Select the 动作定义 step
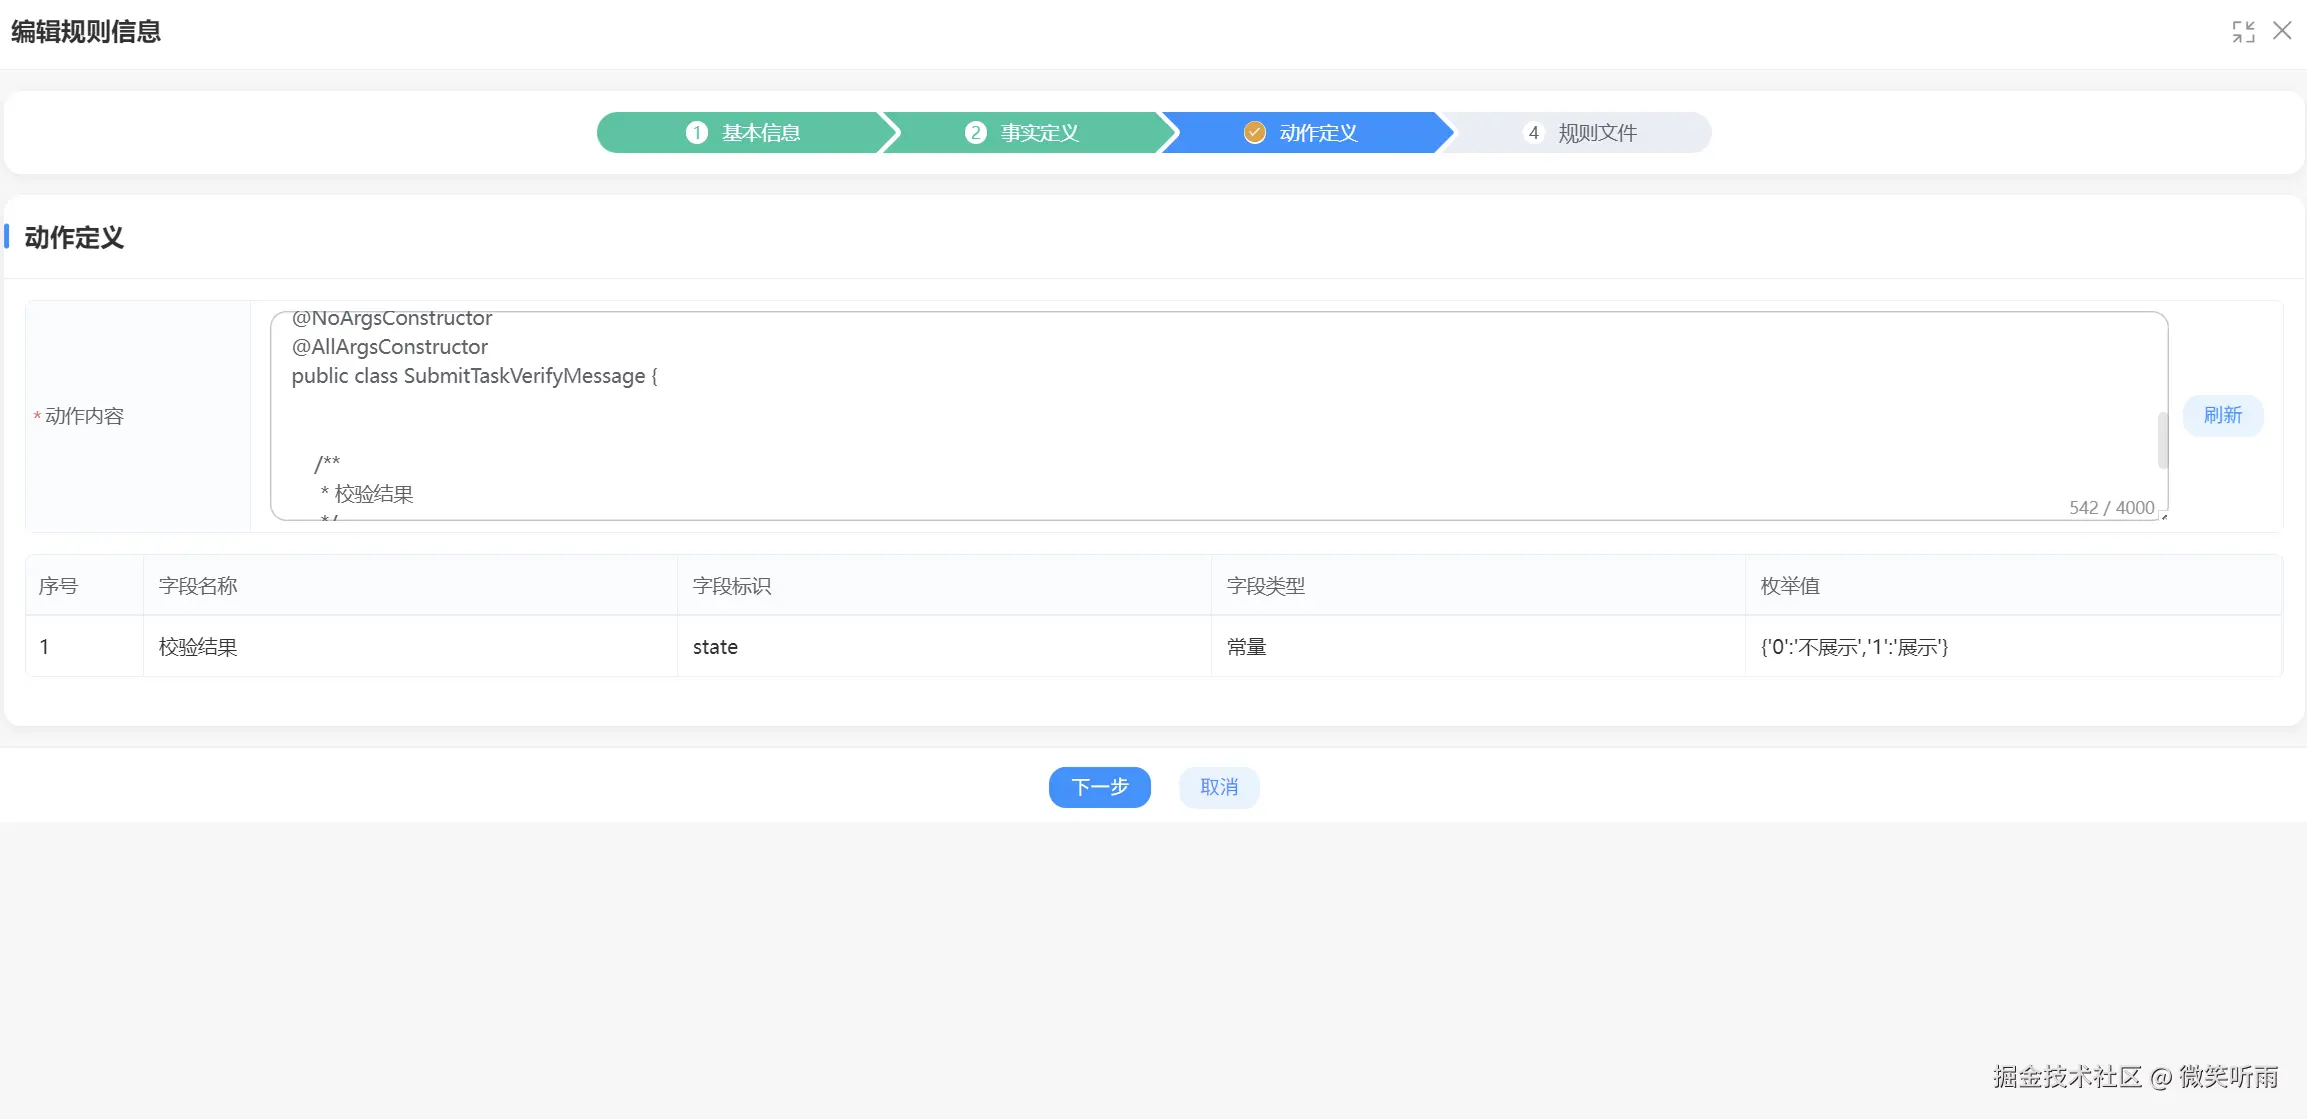Viewport: 2307px width, 1119px height. 1318,133
